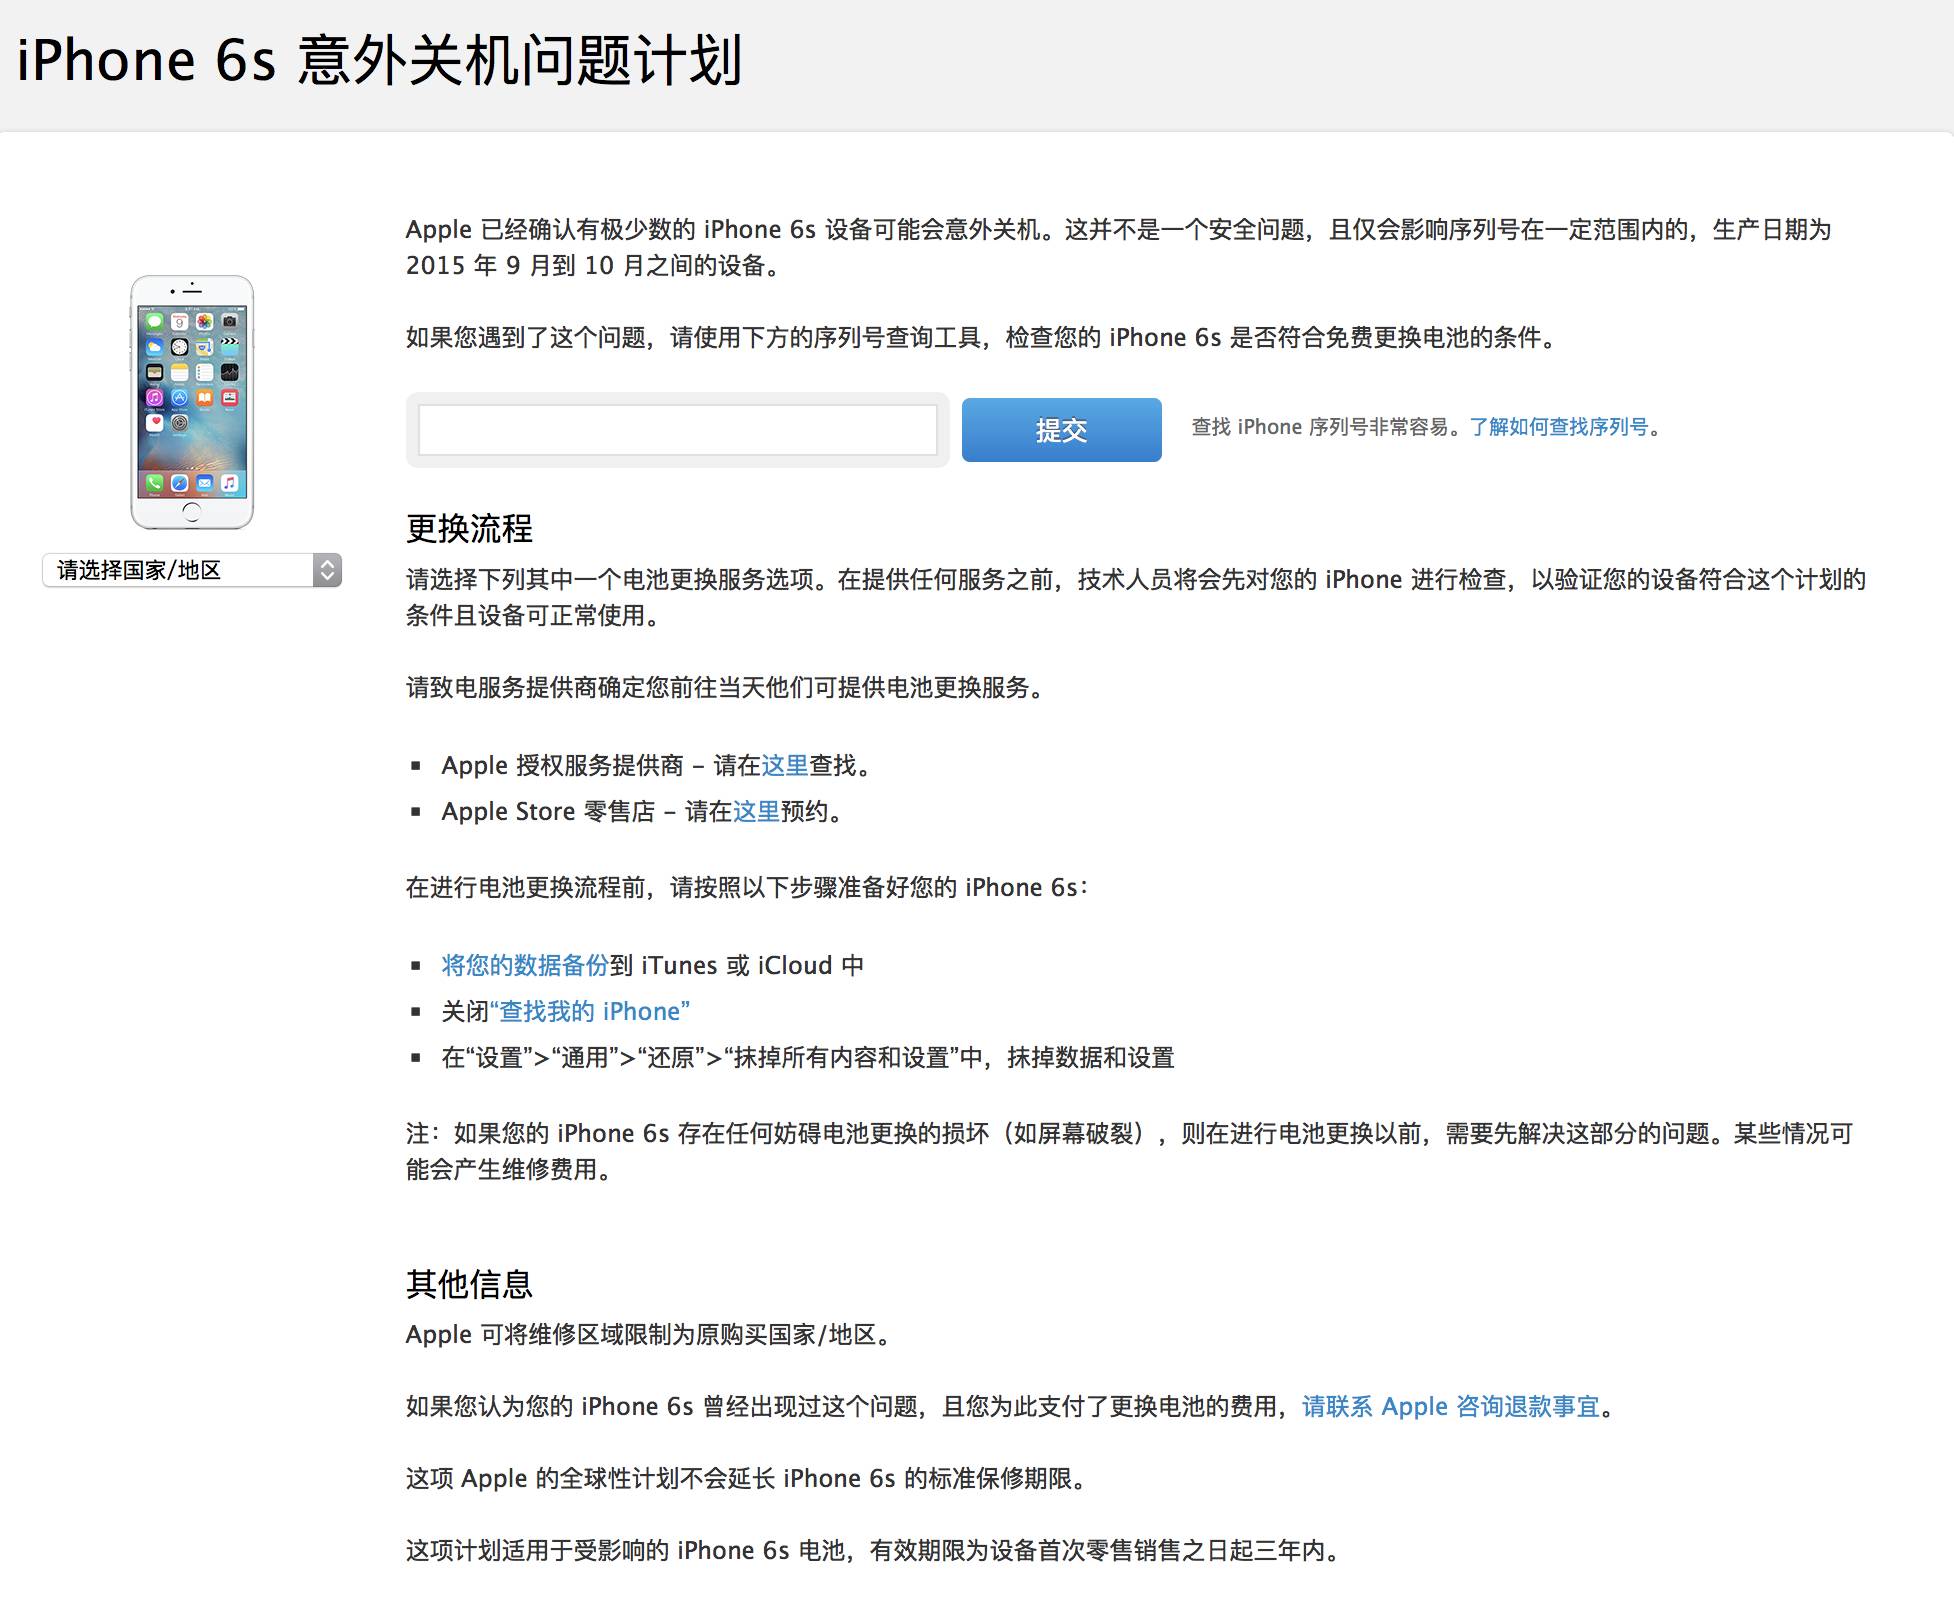1954x1616 pixels.
Task: Click the up-down arrows on country dropdown
Action: [x=327, y=570]
